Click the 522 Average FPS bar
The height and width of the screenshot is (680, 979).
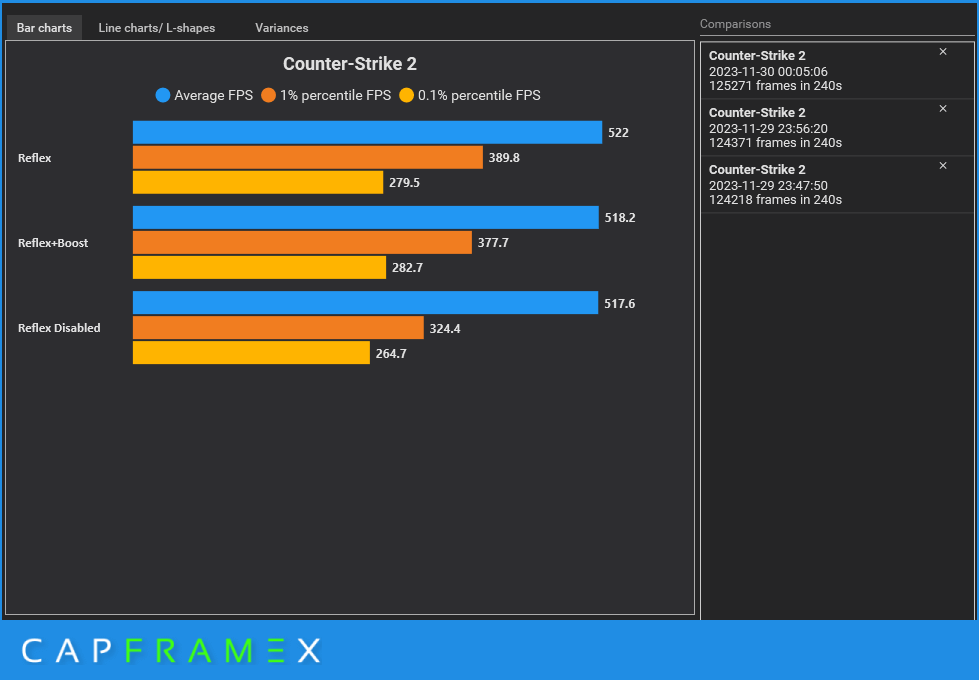click(x=365, y=132)
